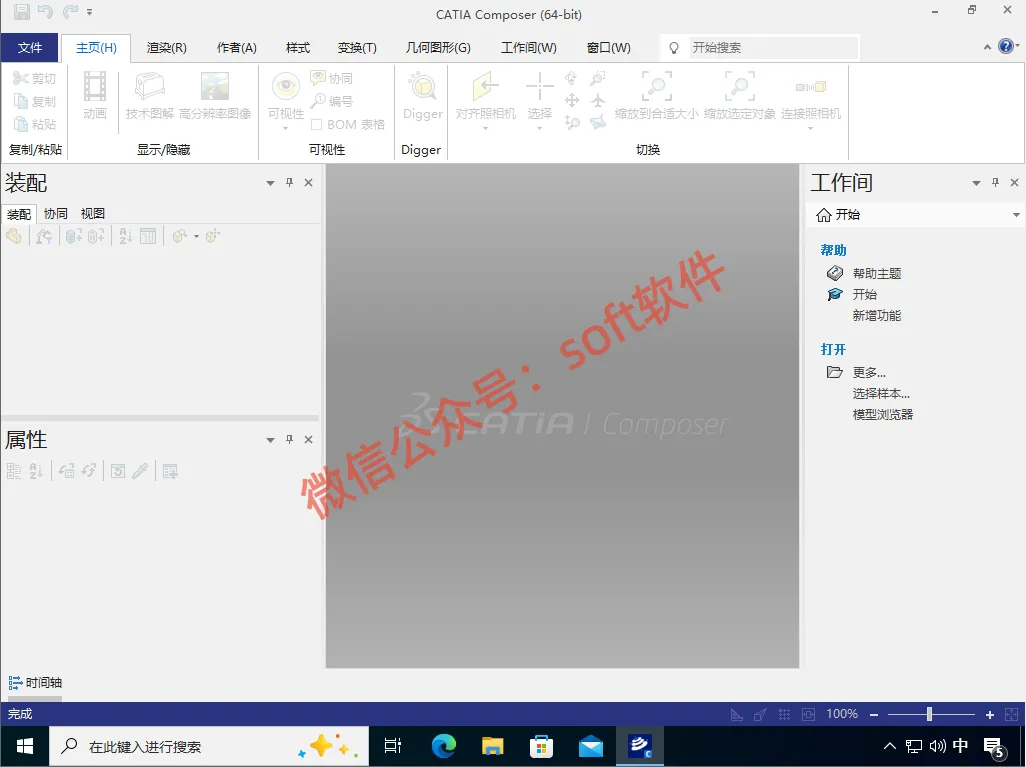
Task: Toggle auto-hide pin on 工作间 panel
Action: tap(995, 183)
